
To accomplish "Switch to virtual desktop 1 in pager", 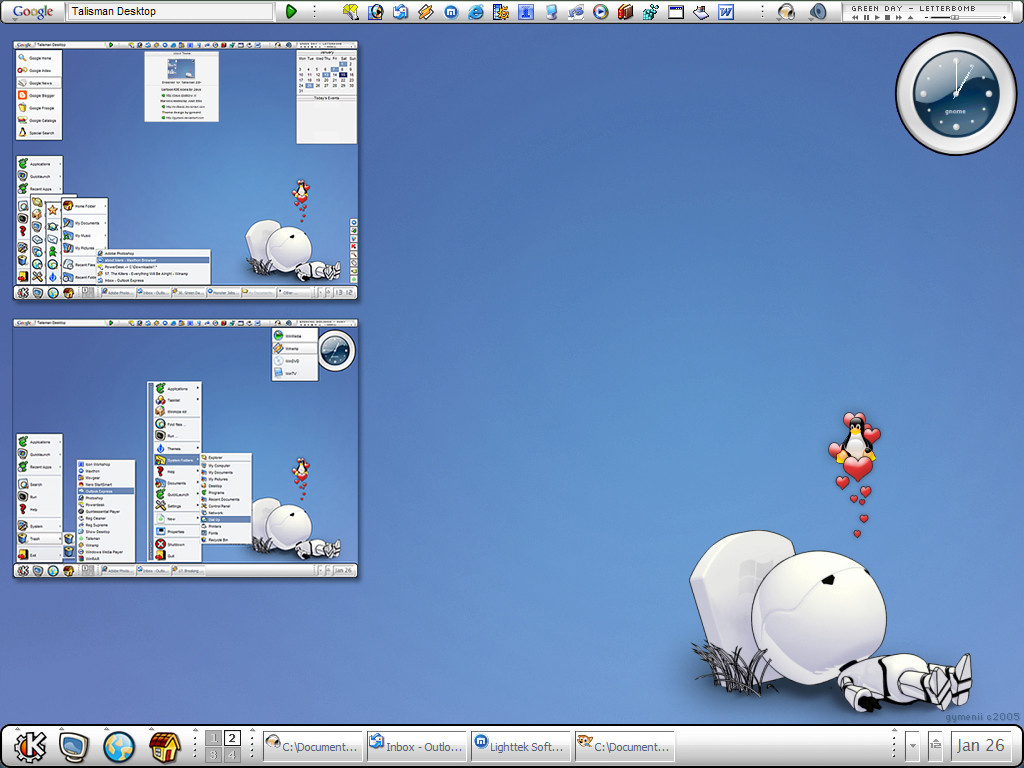I will [x=213, y=739].
